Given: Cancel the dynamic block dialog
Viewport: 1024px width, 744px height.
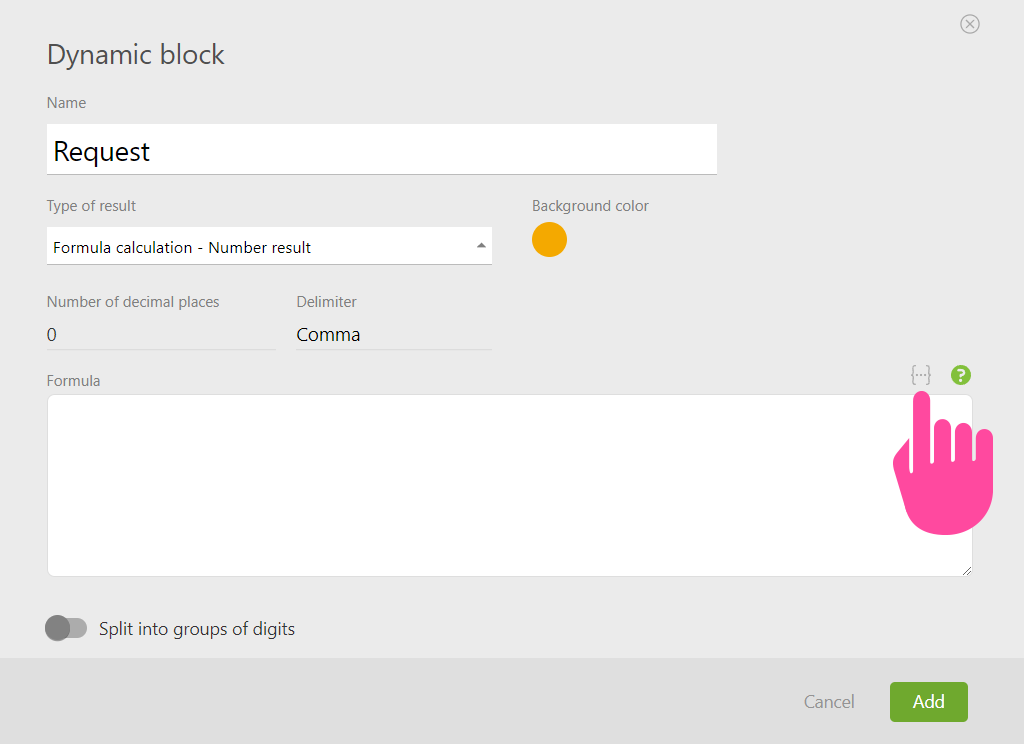Looking at the screenshot, I should pyautogui.click(x=829, y=702).
